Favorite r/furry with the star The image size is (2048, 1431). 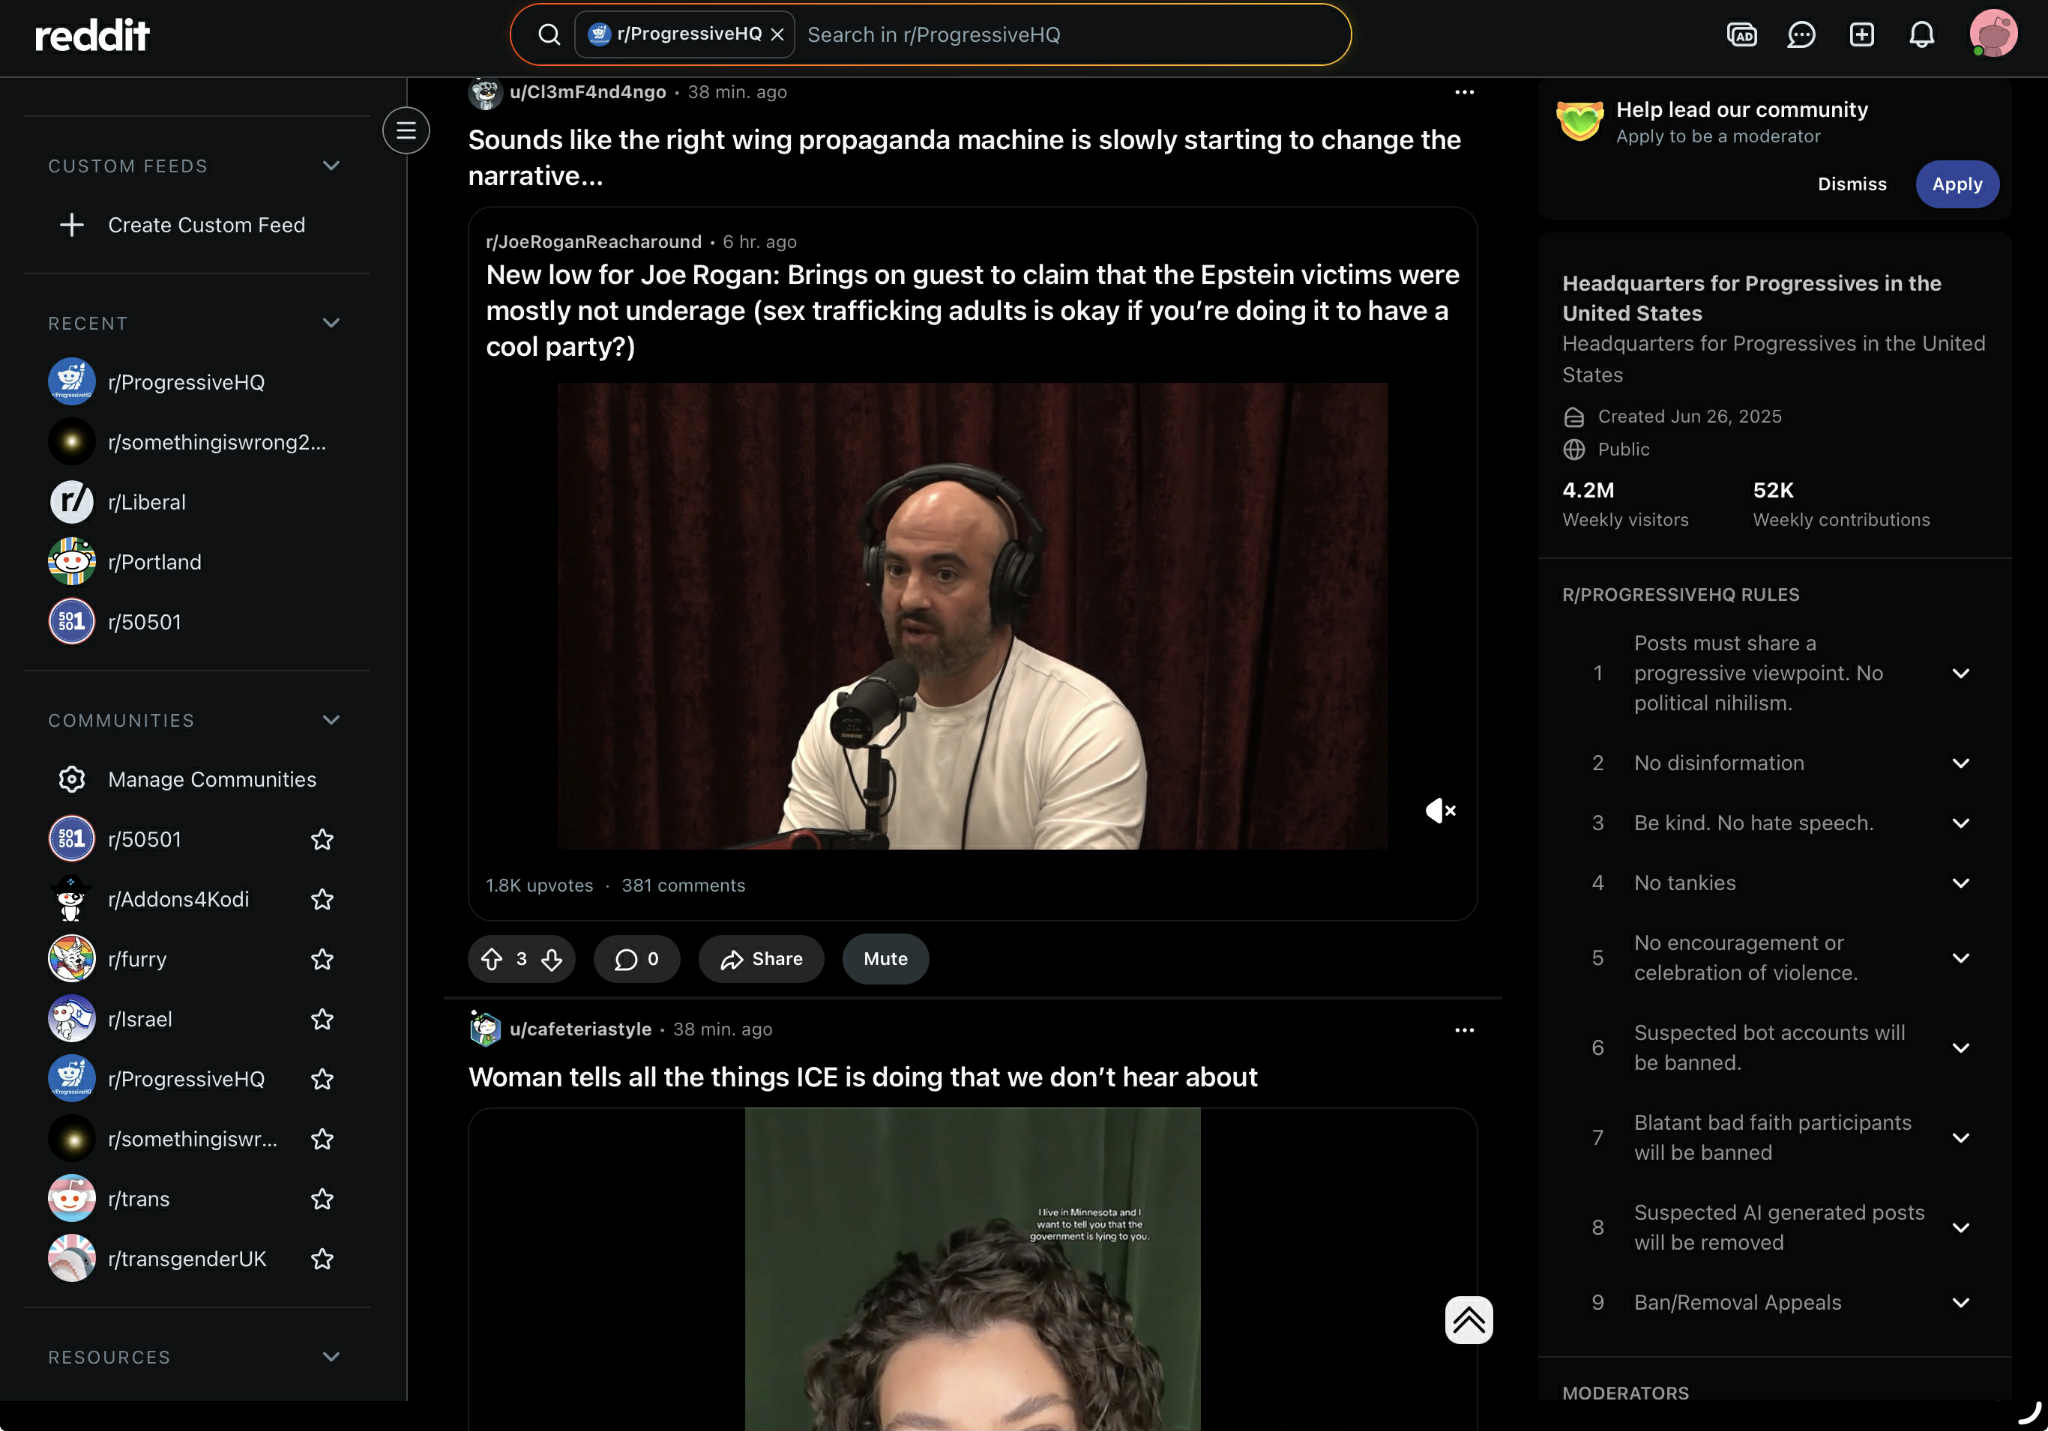[x=322, y=959]
